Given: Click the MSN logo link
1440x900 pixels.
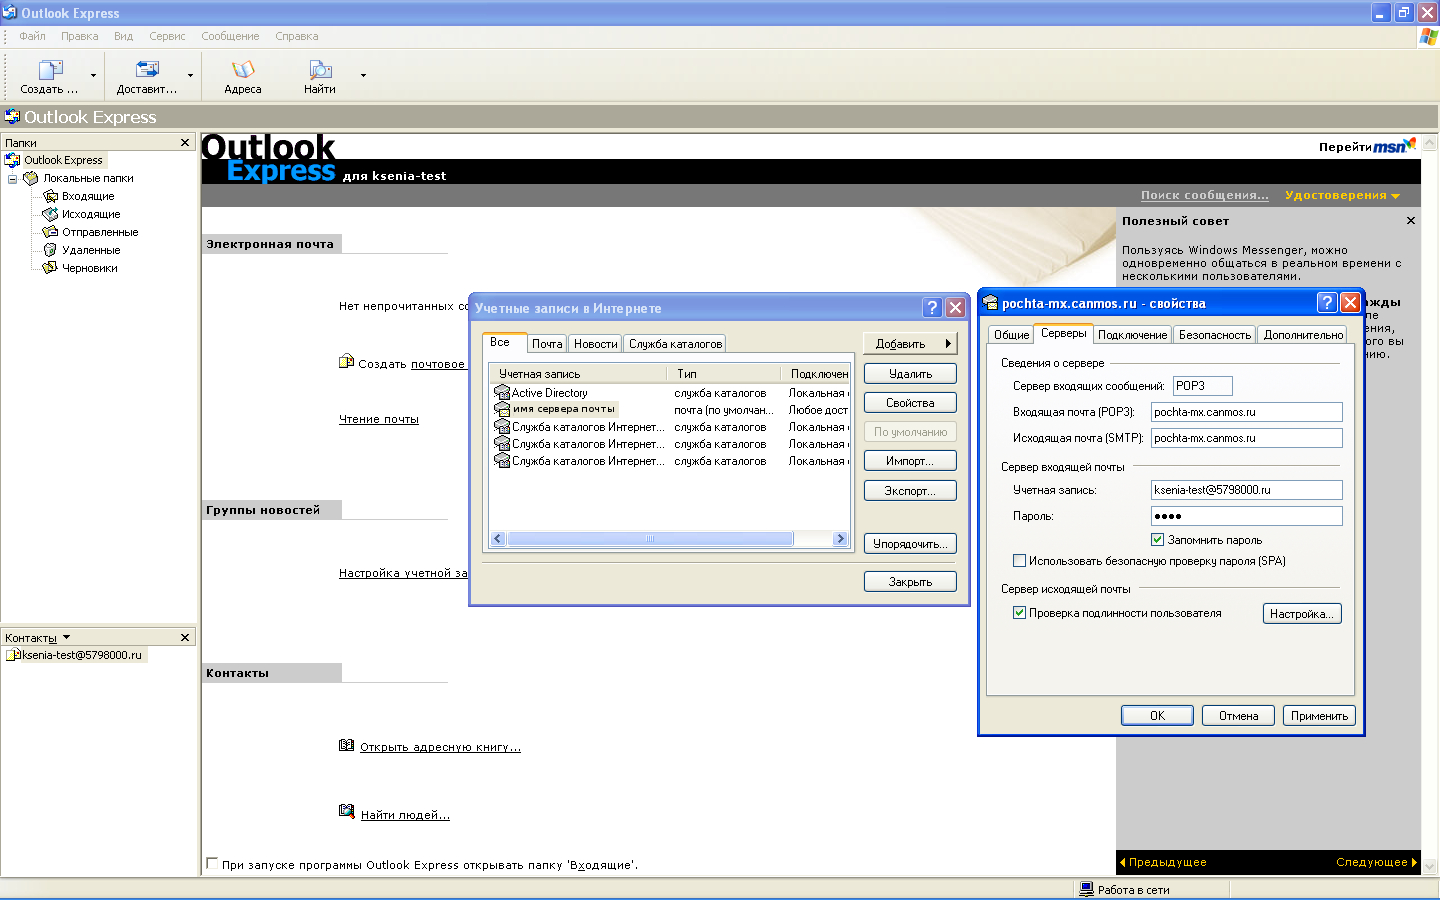Looking at the screenshot, I should (1394, 146).
